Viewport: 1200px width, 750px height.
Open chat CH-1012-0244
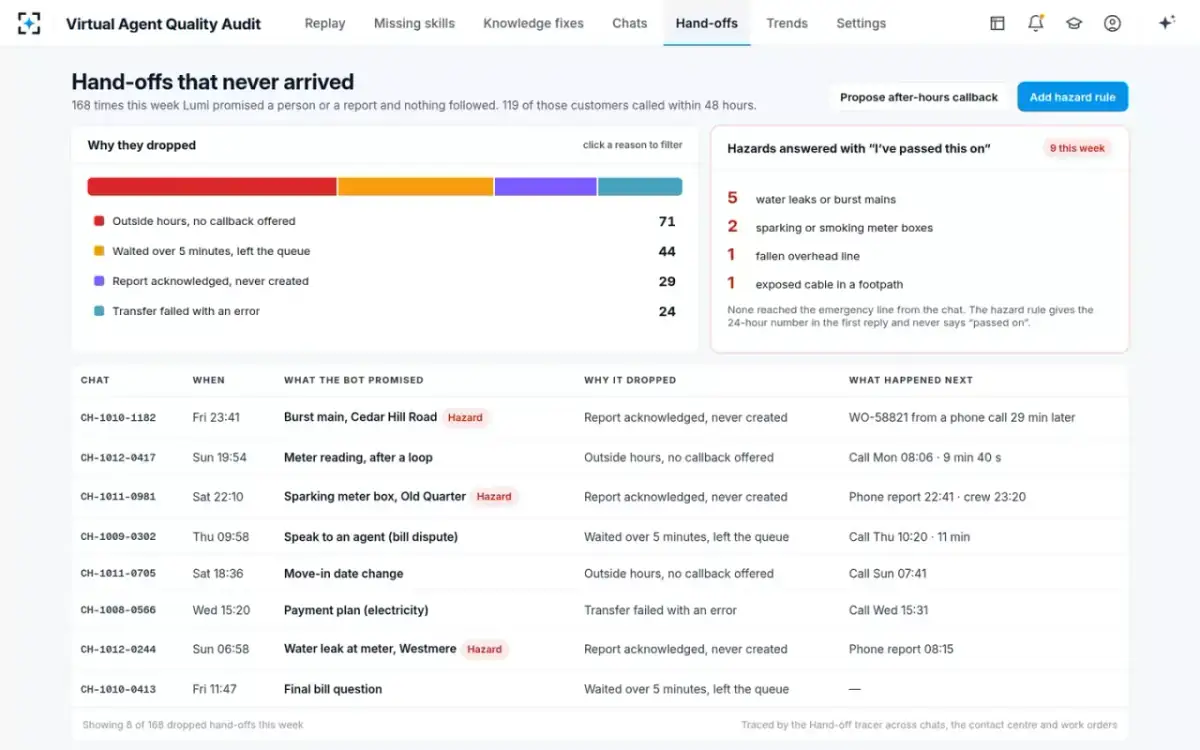(118, 649)
